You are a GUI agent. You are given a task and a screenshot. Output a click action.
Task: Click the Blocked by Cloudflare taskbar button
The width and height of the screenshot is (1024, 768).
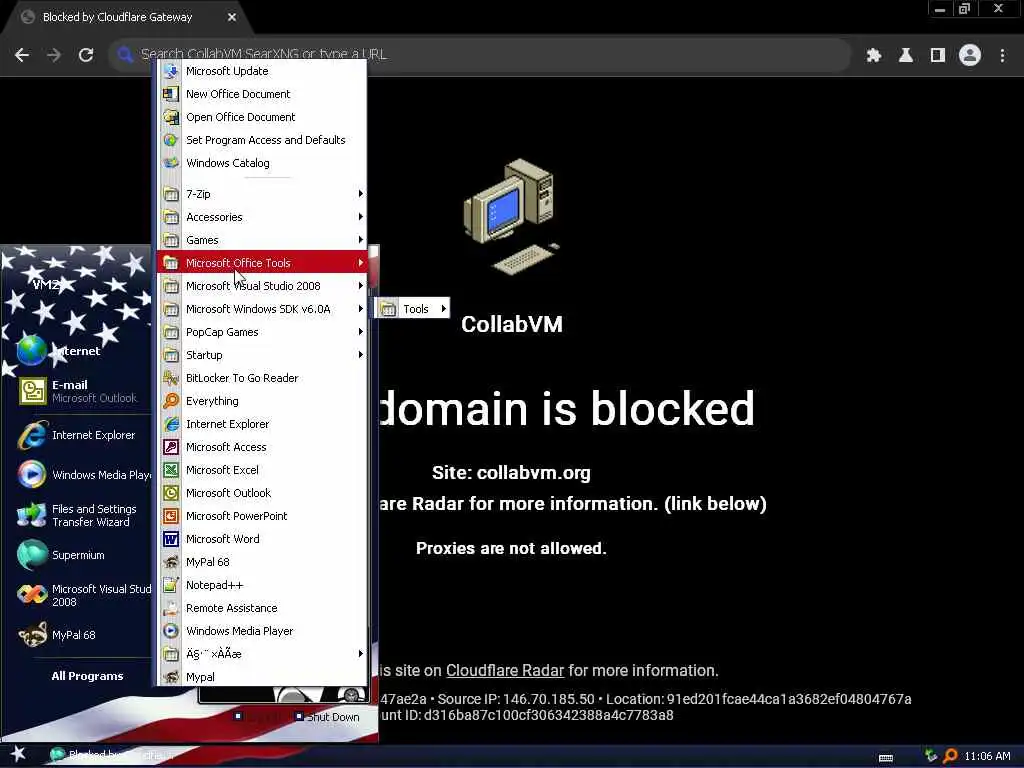click(x=111, y=755)
